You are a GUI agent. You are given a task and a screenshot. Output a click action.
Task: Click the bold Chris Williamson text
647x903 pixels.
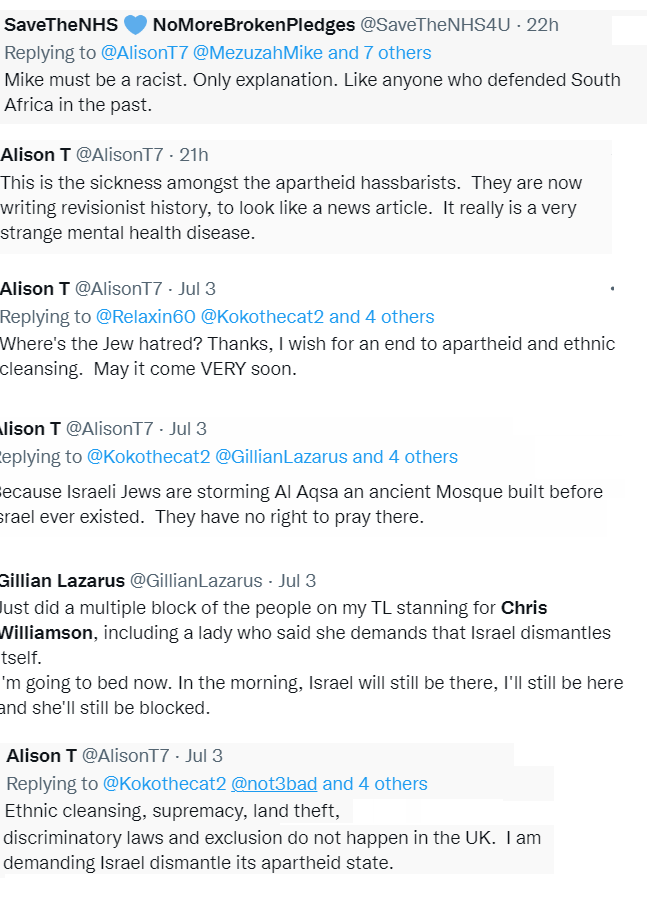[x=524, y=608]
